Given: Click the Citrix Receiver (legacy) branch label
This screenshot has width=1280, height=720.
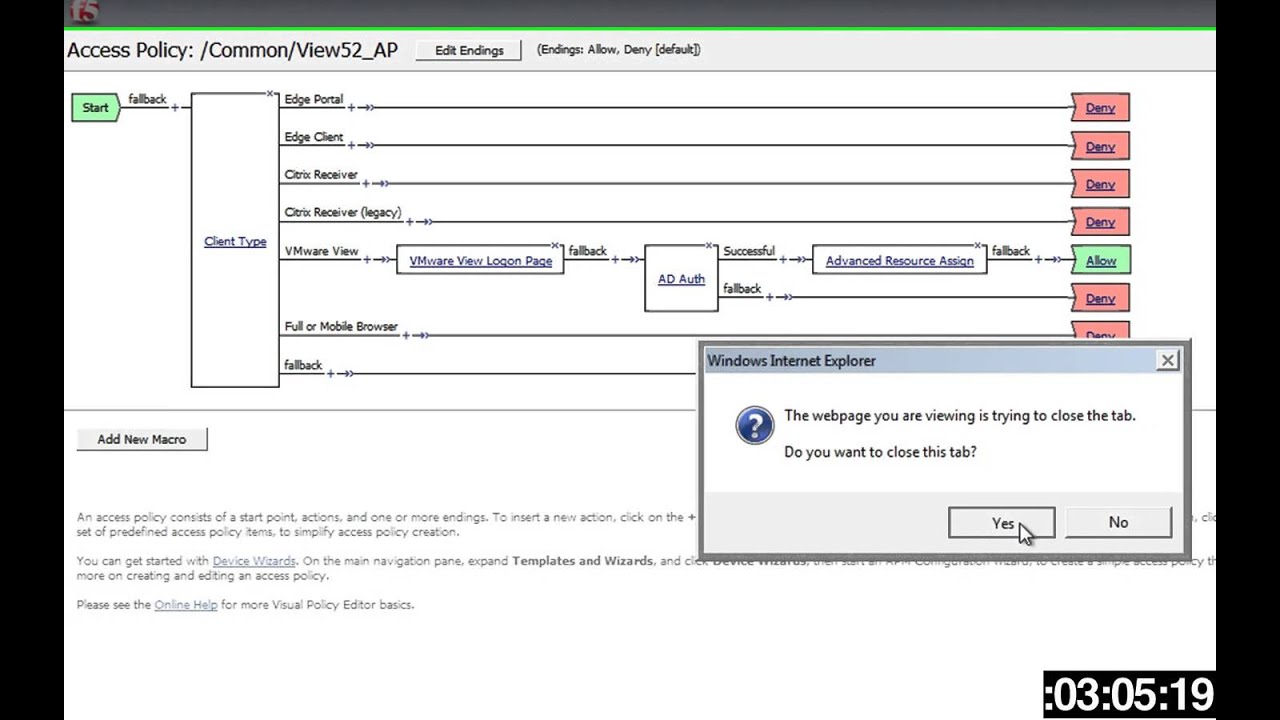Looking at the screenshot, I should tap(343, 212).
